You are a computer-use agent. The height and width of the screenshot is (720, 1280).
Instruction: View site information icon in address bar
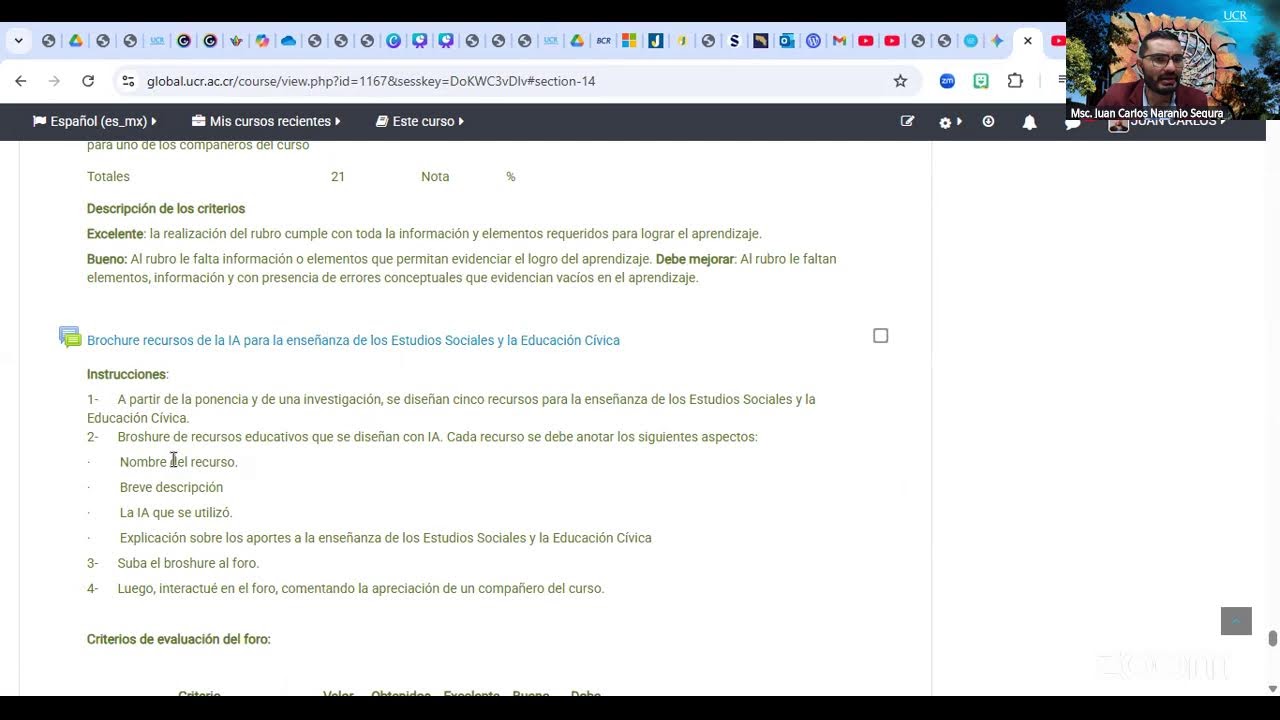click(x=128, y=81)
